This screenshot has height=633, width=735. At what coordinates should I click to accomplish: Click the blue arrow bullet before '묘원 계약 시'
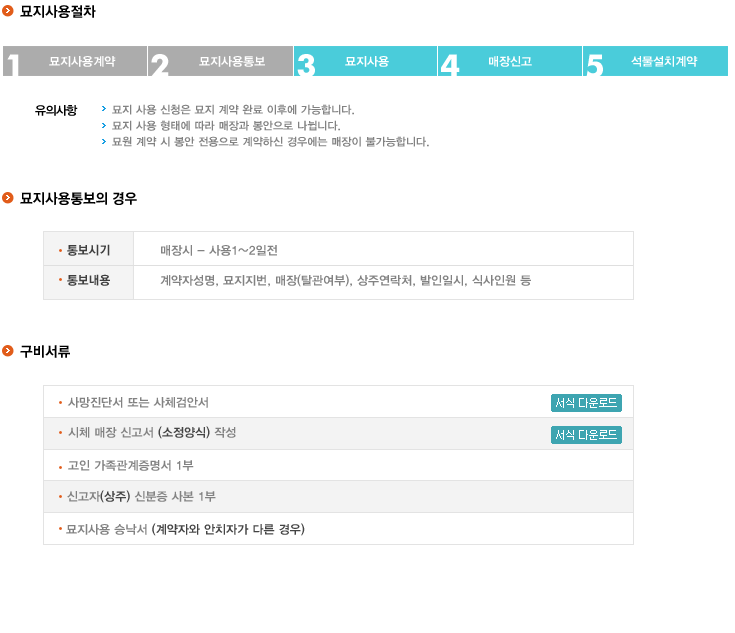coord(104,141)
